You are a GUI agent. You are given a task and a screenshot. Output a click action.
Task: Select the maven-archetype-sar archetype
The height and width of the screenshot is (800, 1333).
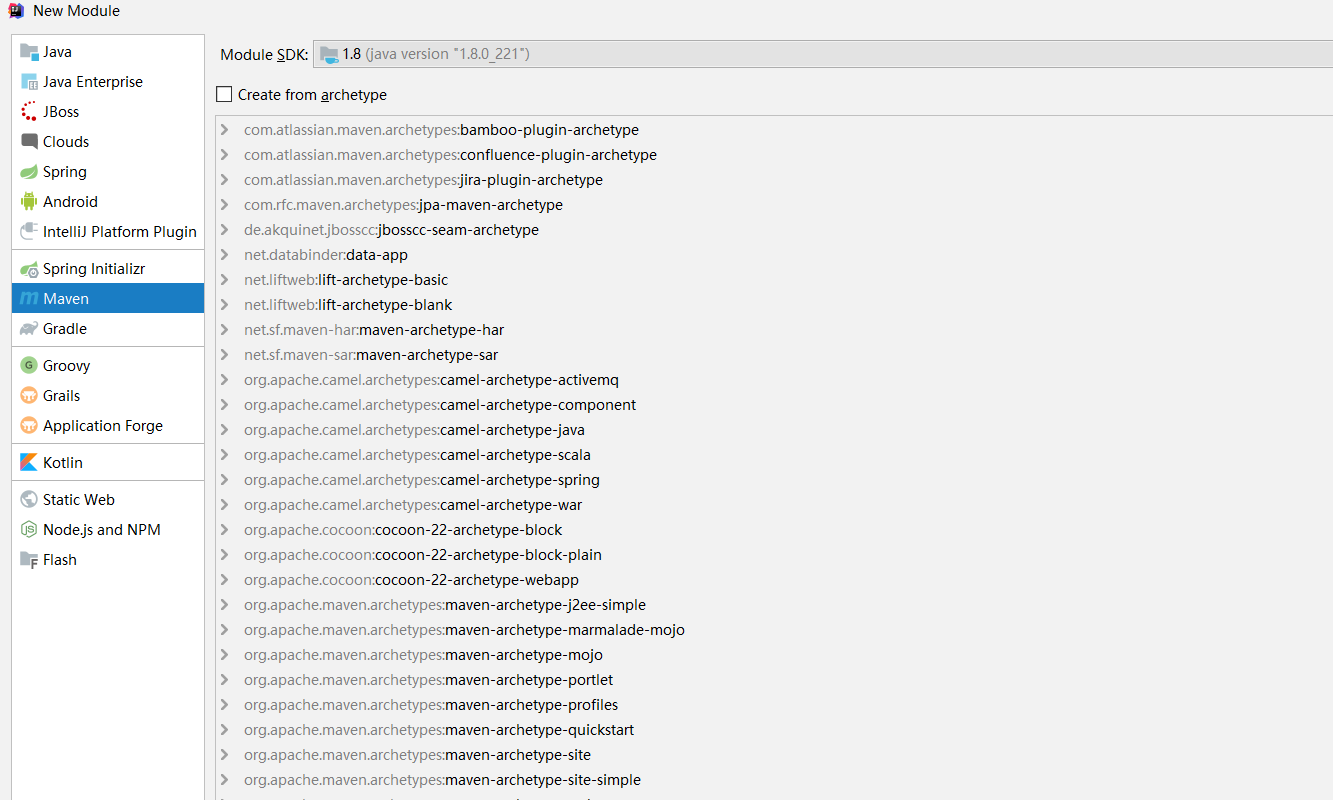click(x=371, y=355)
